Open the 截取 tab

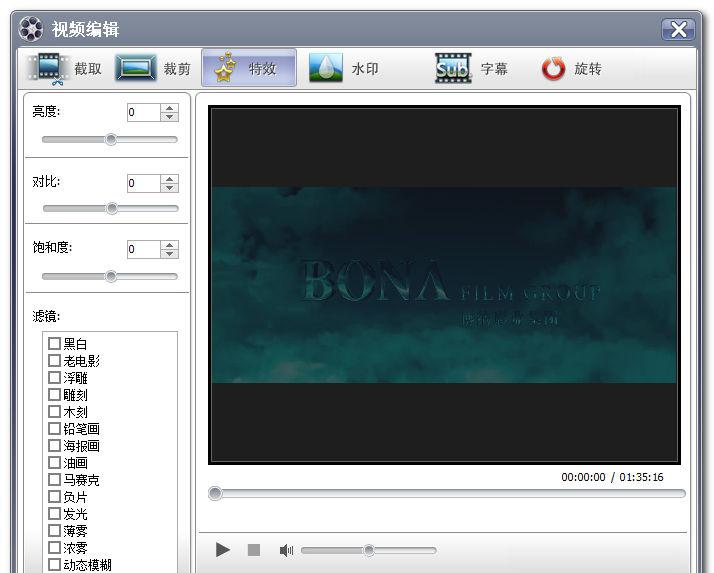(65, 69)
